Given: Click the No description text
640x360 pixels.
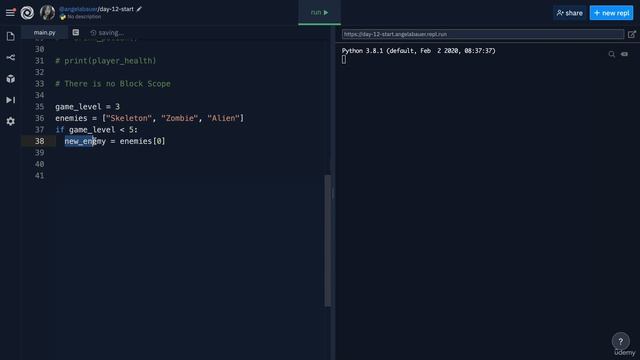Looking at the screenshot, I should 84,17.
